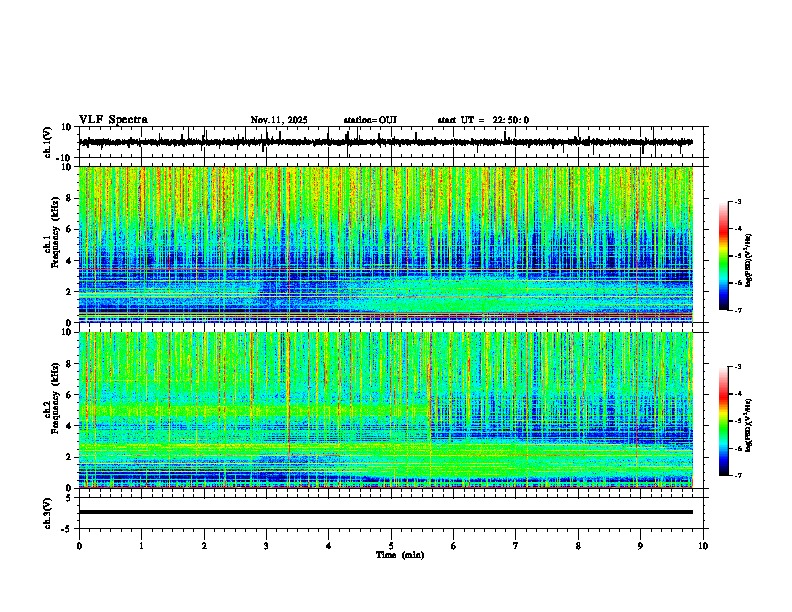Click the "-3" label on ch.2 color bar

pyautogui.click(x=737, y=367)
